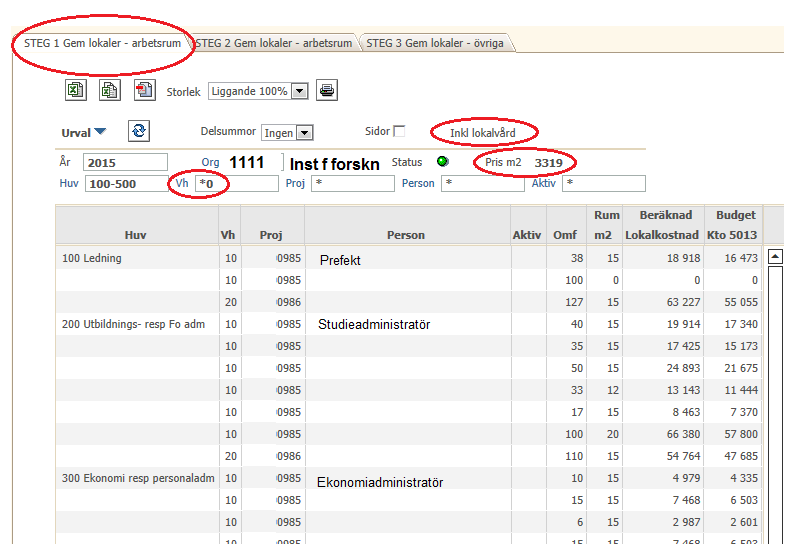Click the printer icon

point(327,91)
